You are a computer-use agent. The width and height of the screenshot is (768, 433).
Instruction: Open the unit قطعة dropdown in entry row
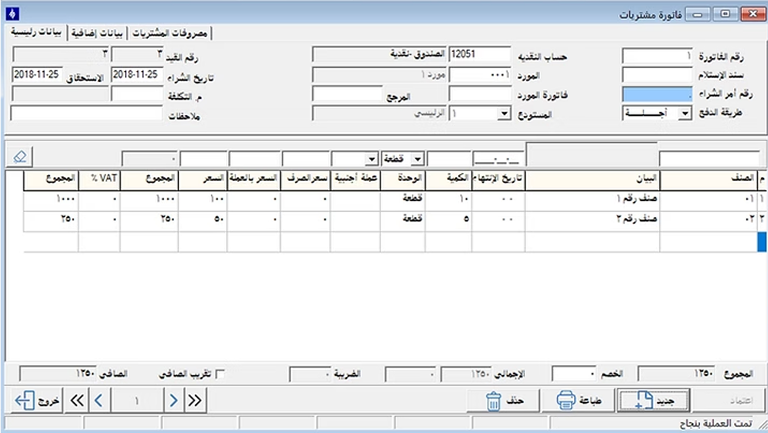coord(417,159)
